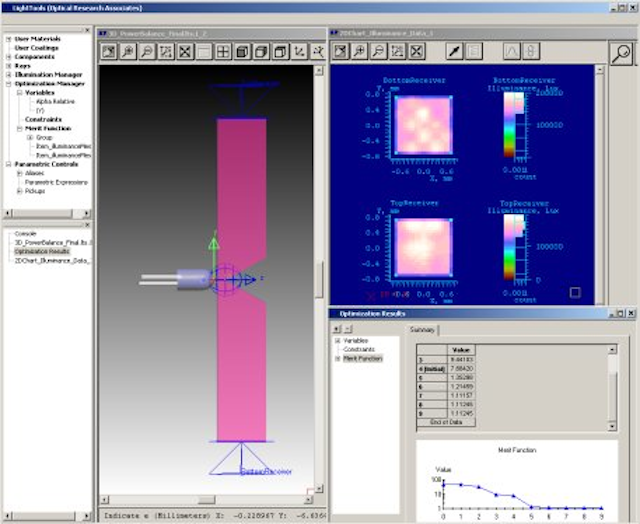Click BottomReceiver color scale bar

click(x=509, y=125)
